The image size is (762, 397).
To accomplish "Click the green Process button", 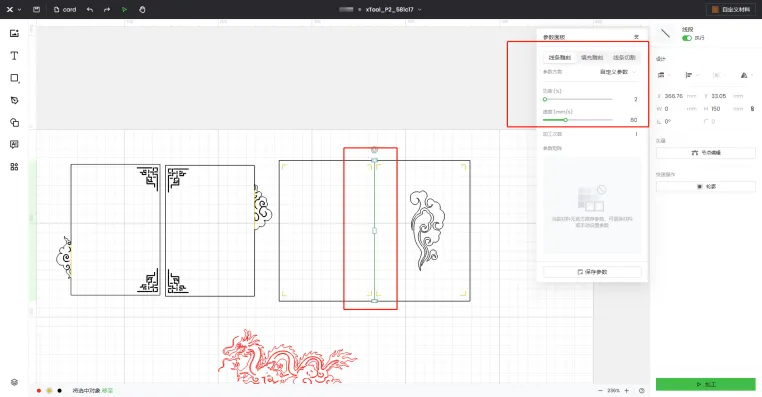I will click(706, 384).
